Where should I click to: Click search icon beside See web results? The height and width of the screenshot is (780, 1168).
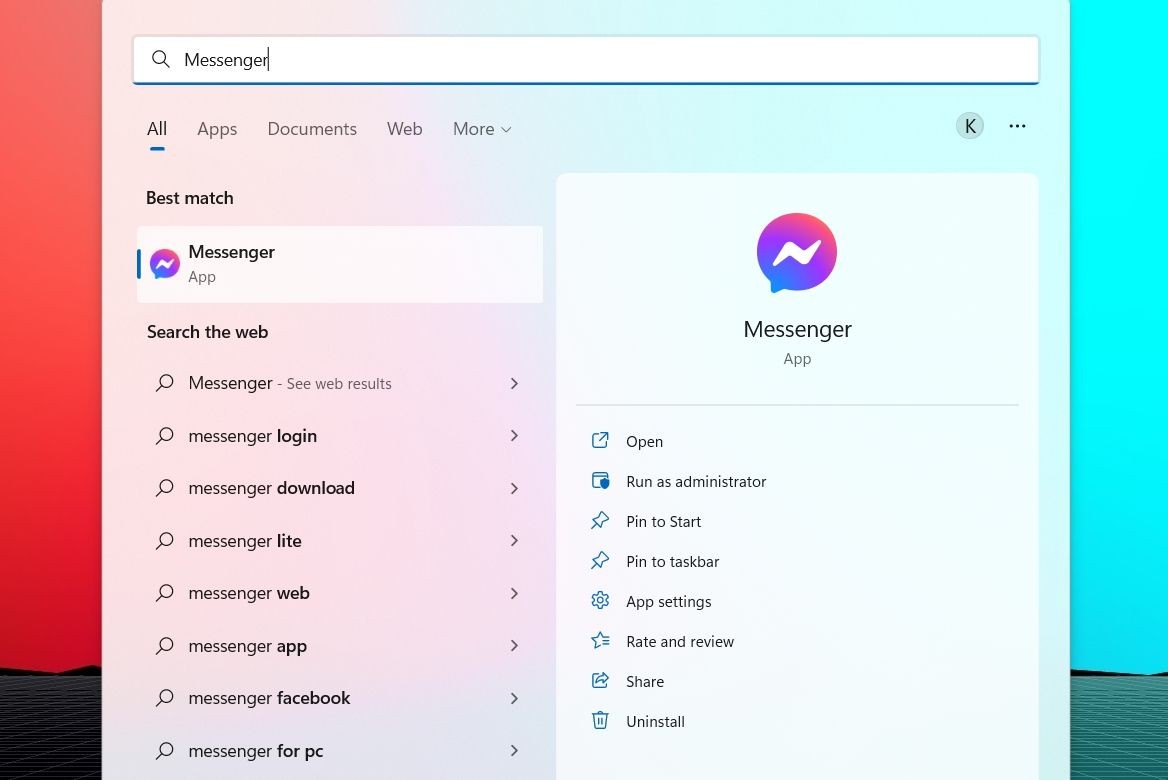pos(165,383)
